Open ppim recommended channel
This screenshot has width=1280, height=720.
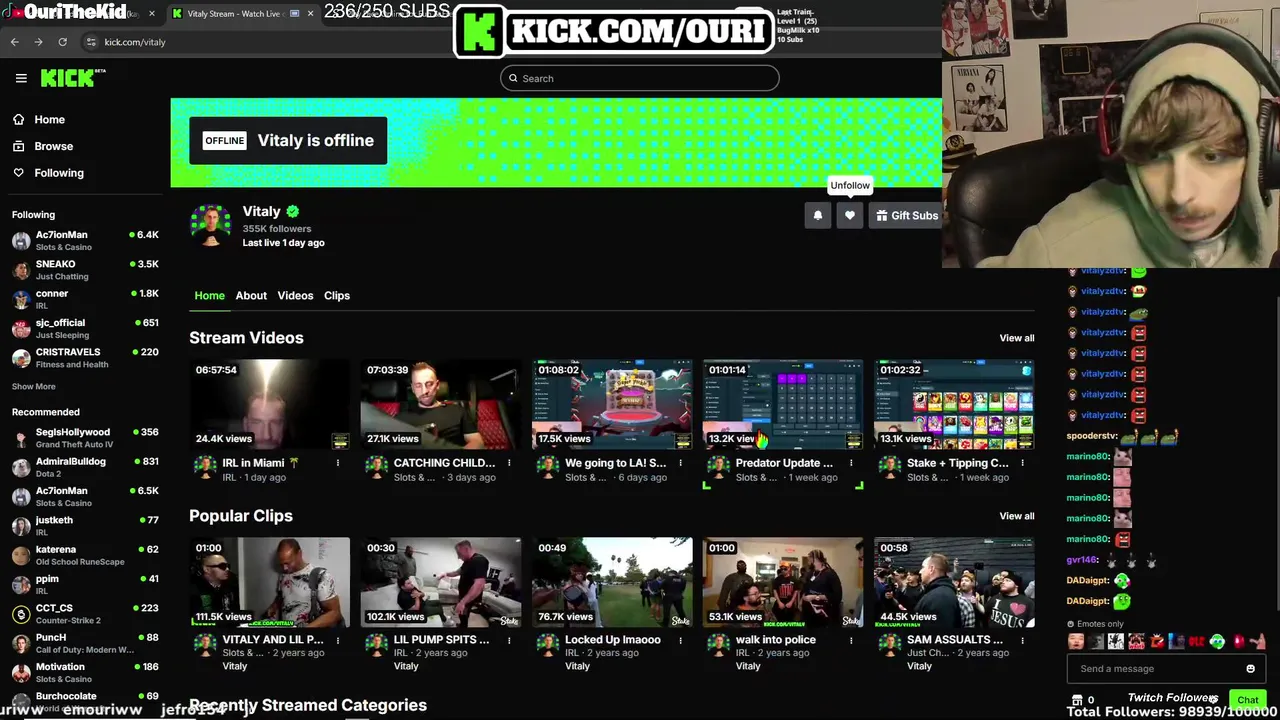point(85,584)
